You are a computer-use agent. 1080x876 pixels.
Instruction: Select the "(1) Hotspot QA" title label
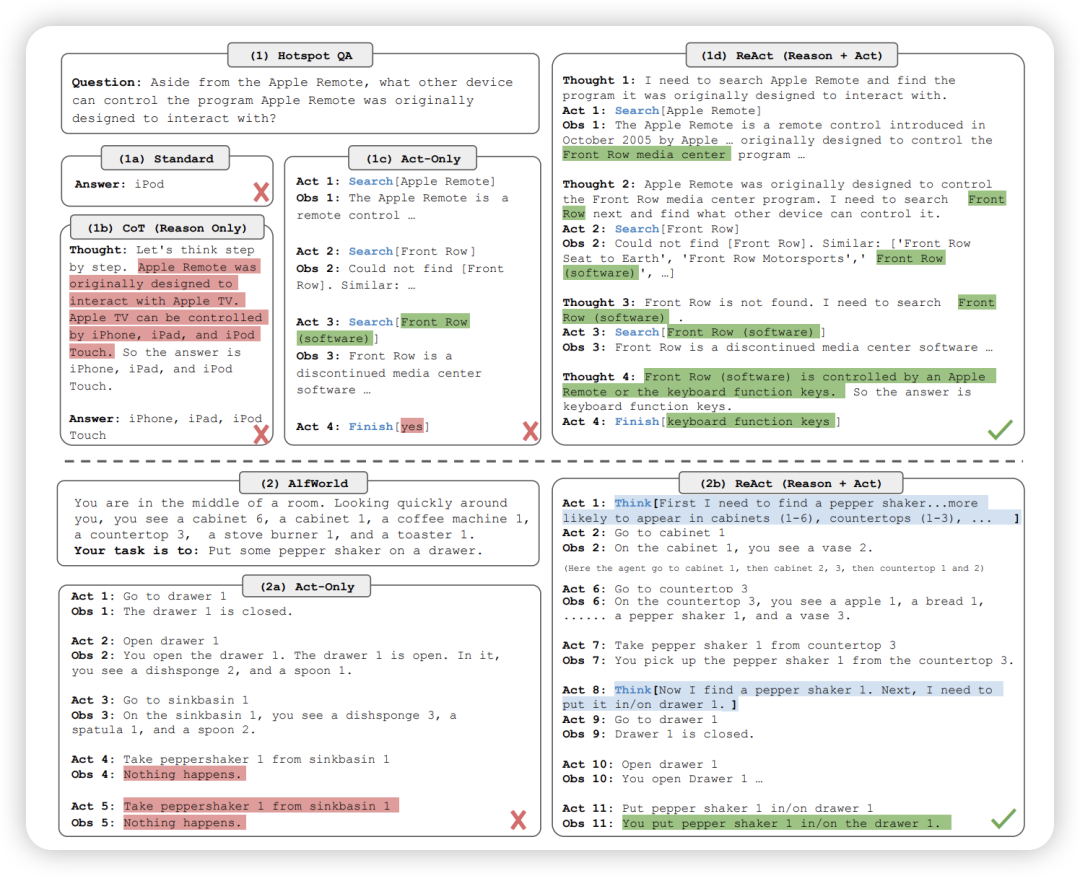[x=300, y=56]
